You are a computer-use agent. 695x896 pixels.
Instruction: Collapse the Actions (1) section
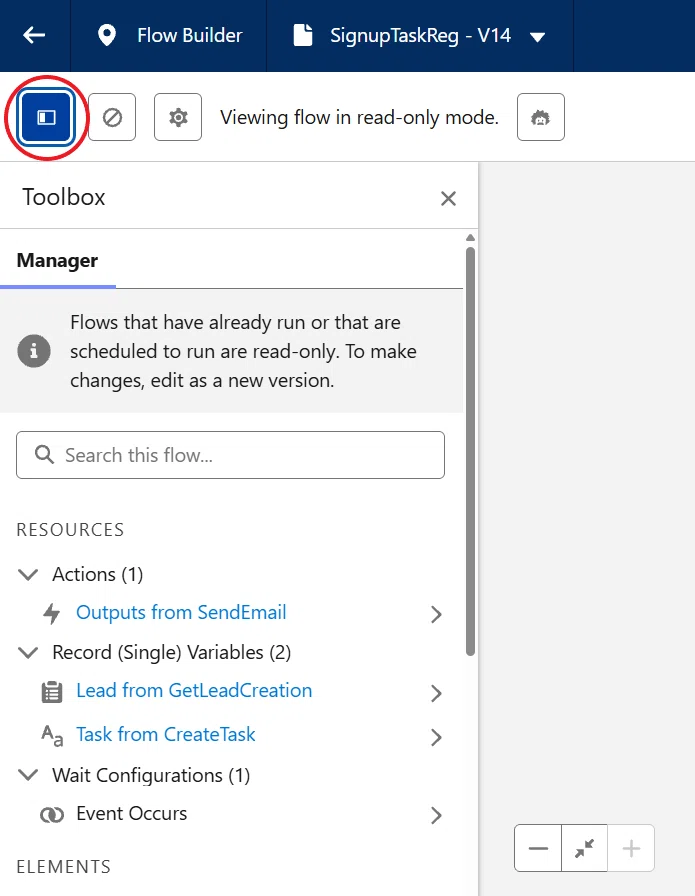click(x=28, y=574)
